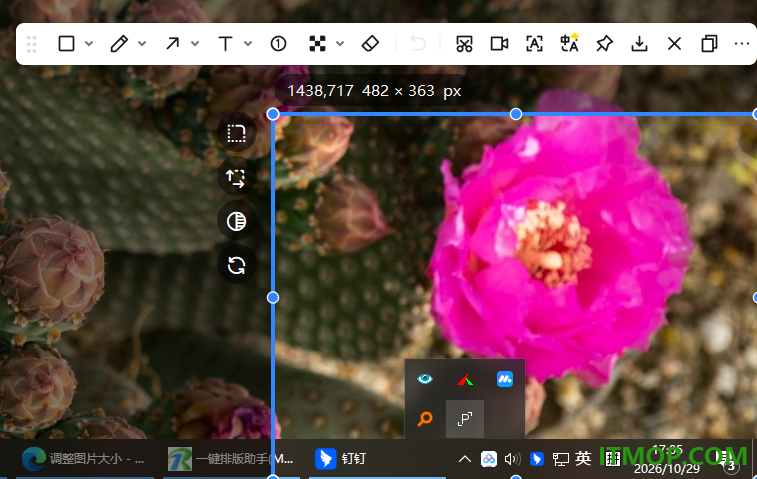Image resolution: width=757 pixels, height=479 pixels.
Task: Translate the captured screenshot text
Action: 569,42
